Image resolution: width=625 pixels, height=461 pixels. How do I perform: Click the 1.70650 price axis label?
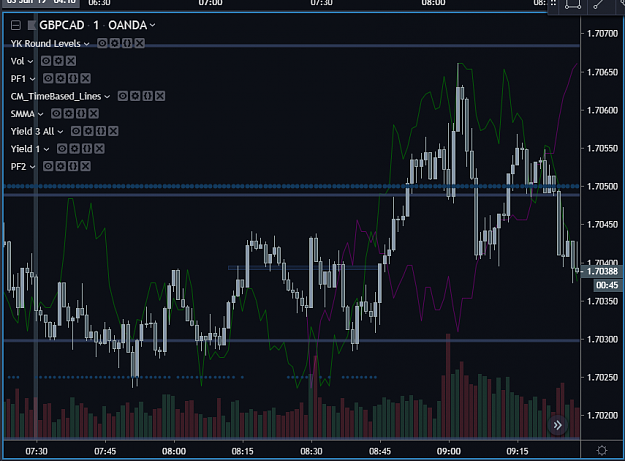pos(602,72)
